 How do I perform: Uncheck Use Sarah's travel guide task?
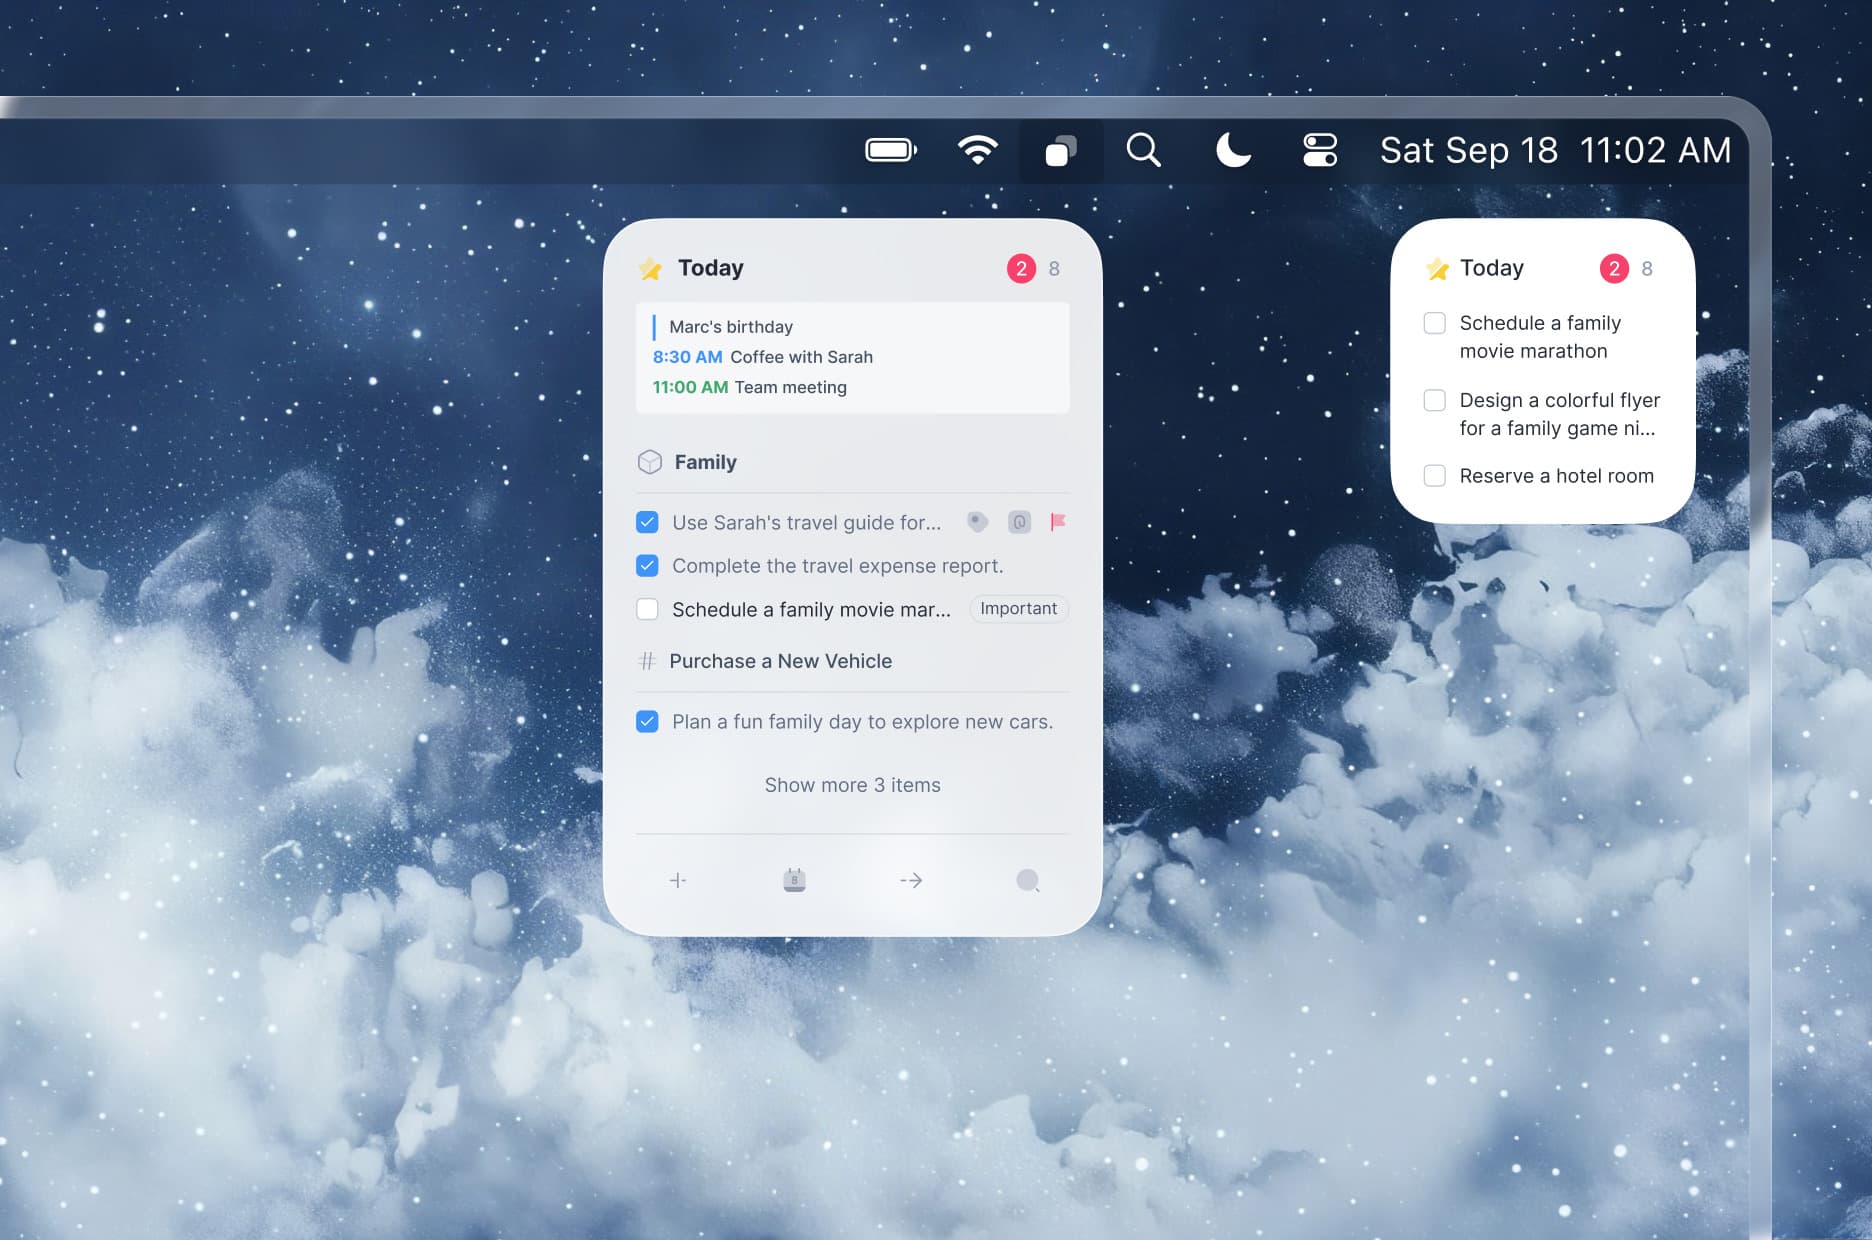pyautogui.click(x=647, y=522)
